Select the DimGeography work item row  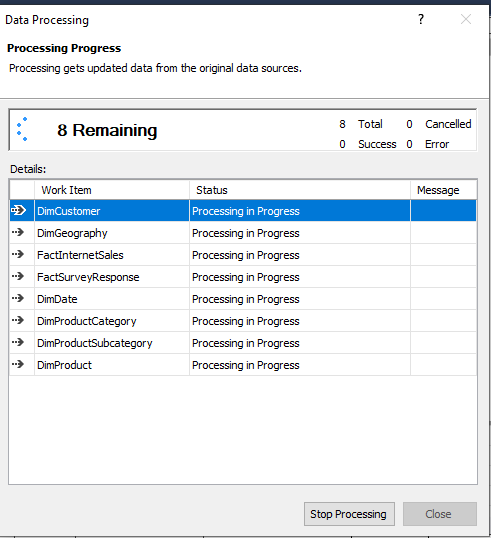pos(243,233)
